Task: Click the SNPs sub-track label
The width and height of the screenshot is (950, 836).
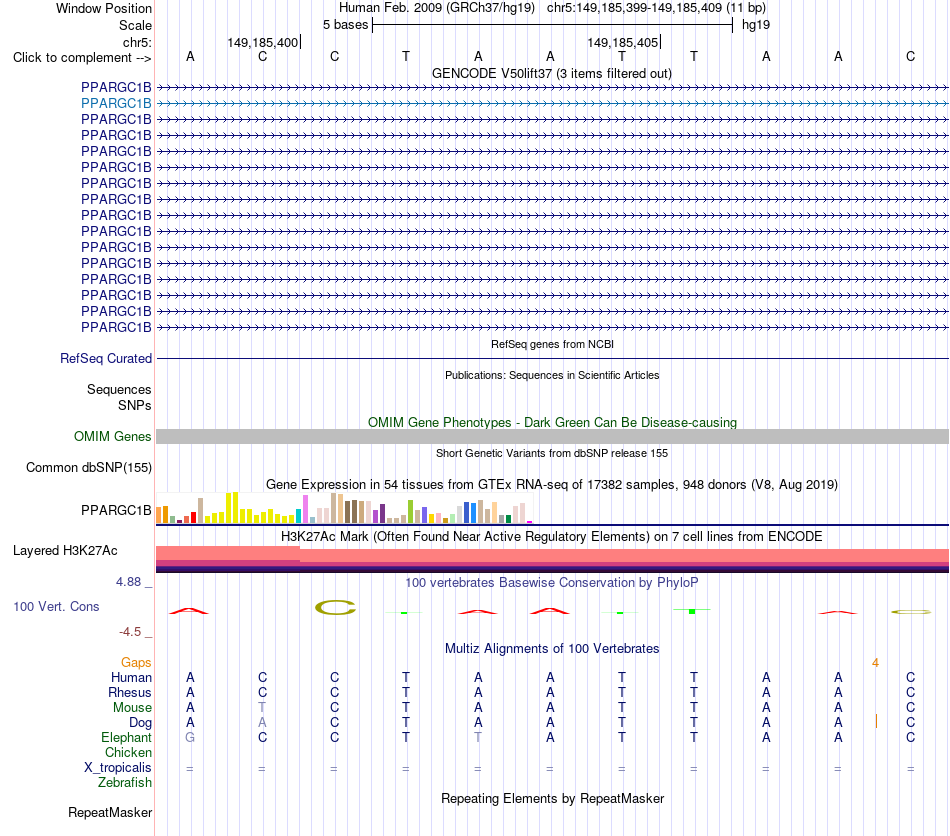Action: click(135, 405)
